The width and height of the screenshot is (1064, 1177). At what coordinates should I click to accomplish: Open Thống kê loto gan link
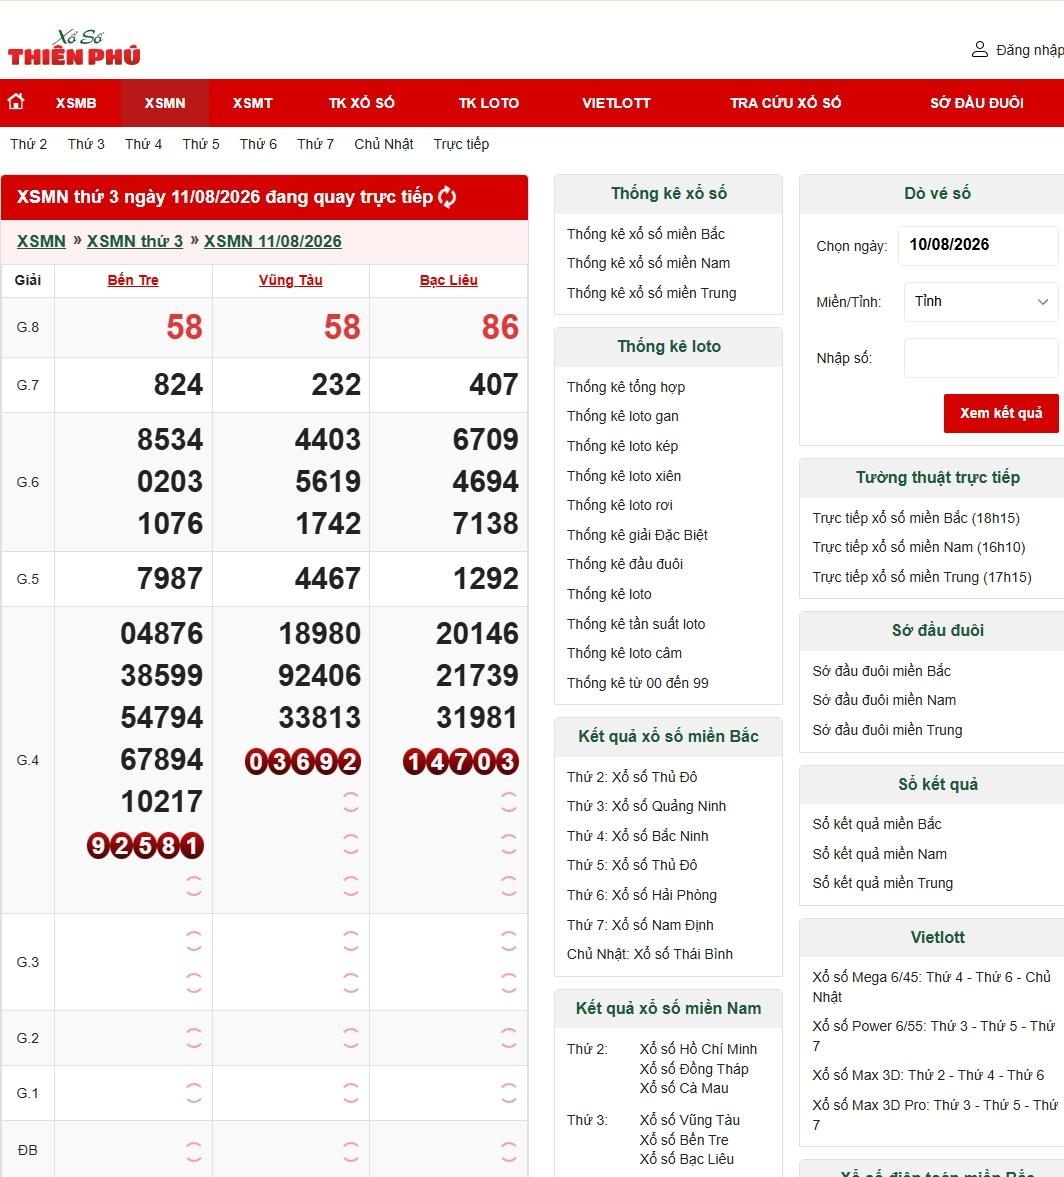point(622,417)
